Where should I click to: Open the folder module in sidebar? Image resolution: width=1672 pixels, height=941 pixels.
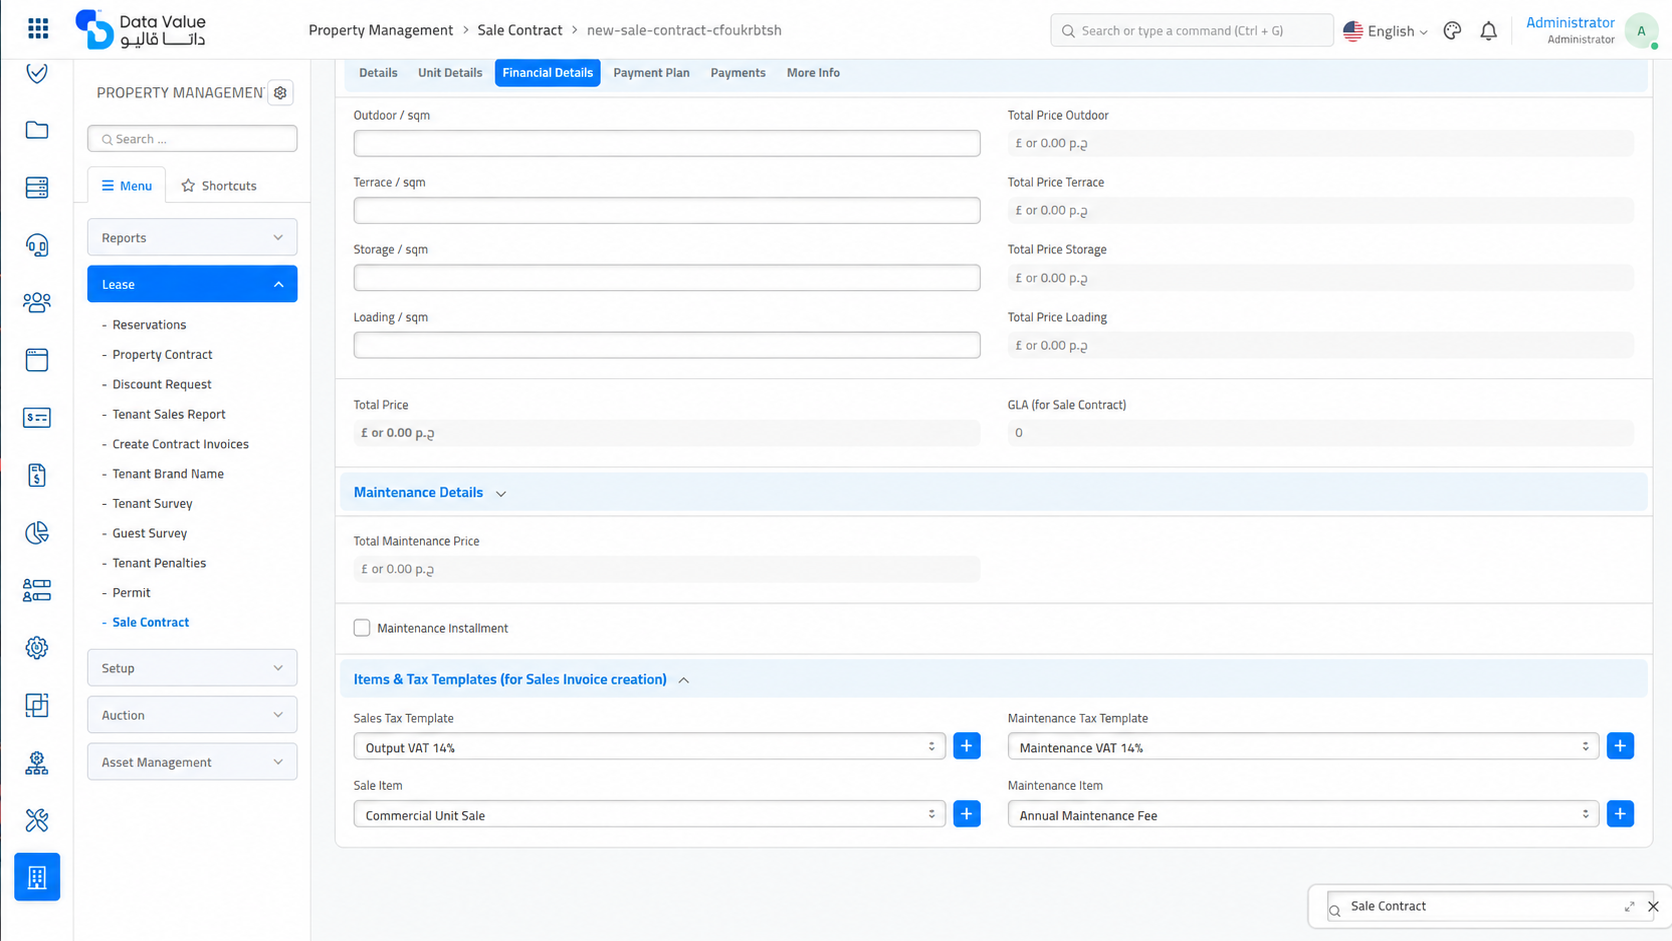[x=37, y=130]
